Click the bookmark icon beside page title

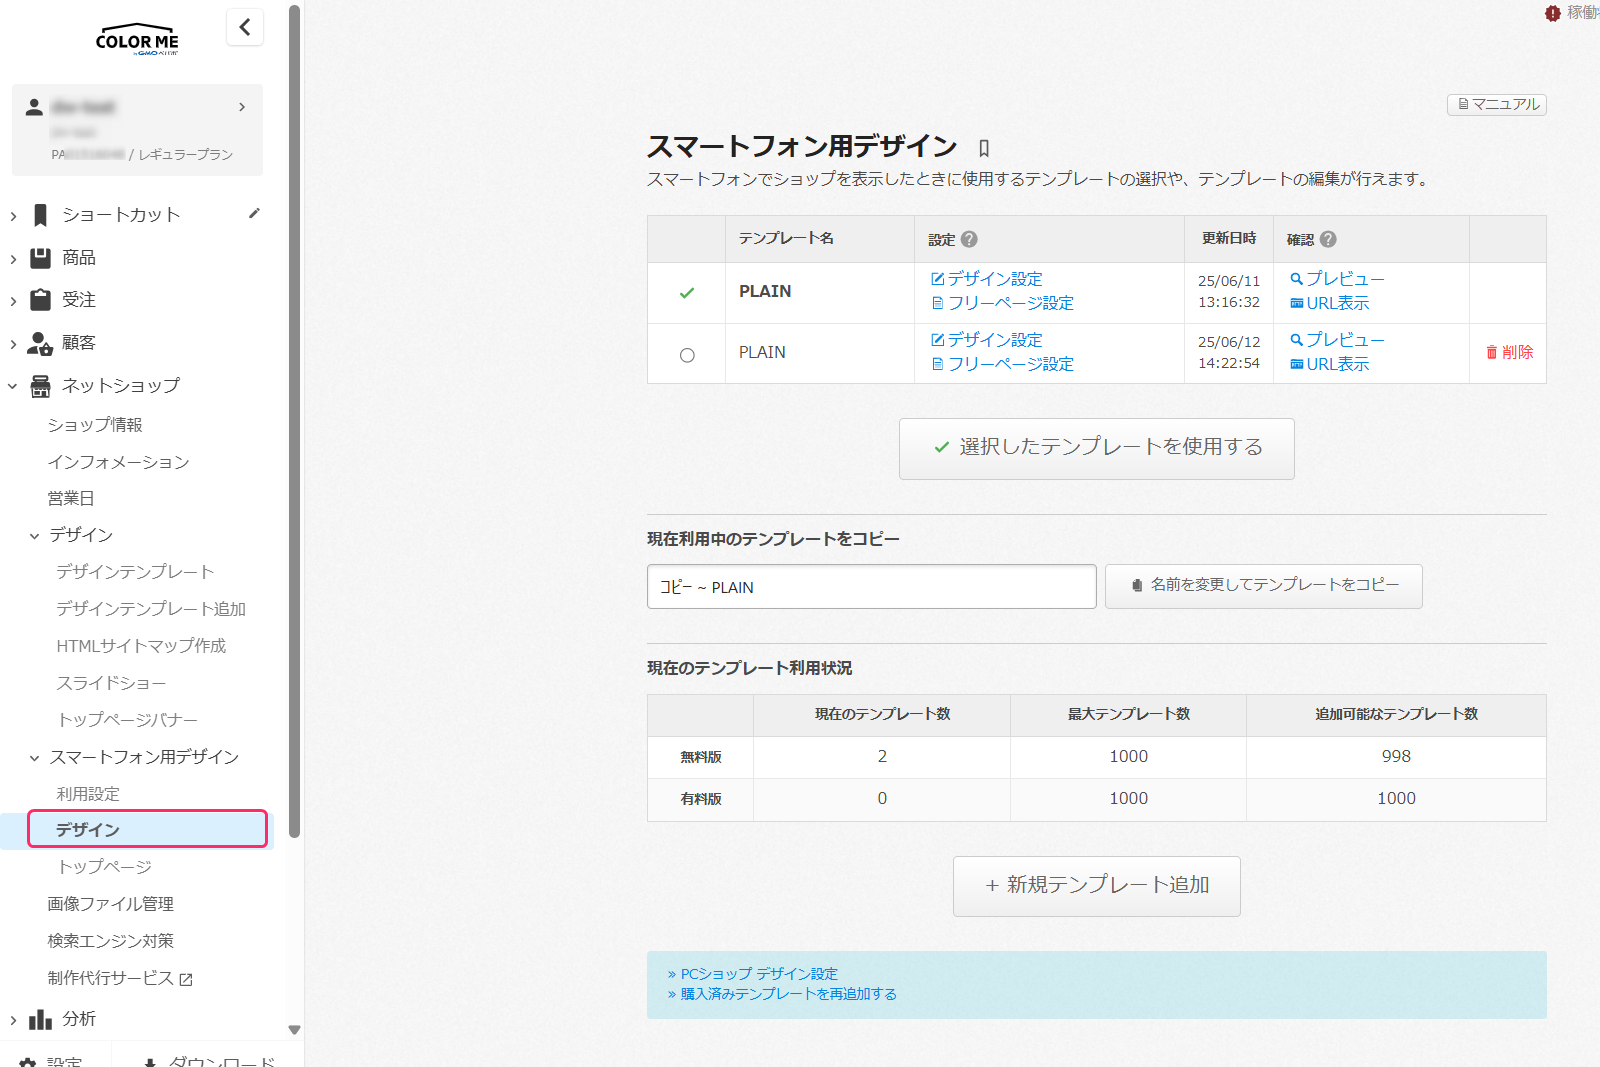[984, 148]
